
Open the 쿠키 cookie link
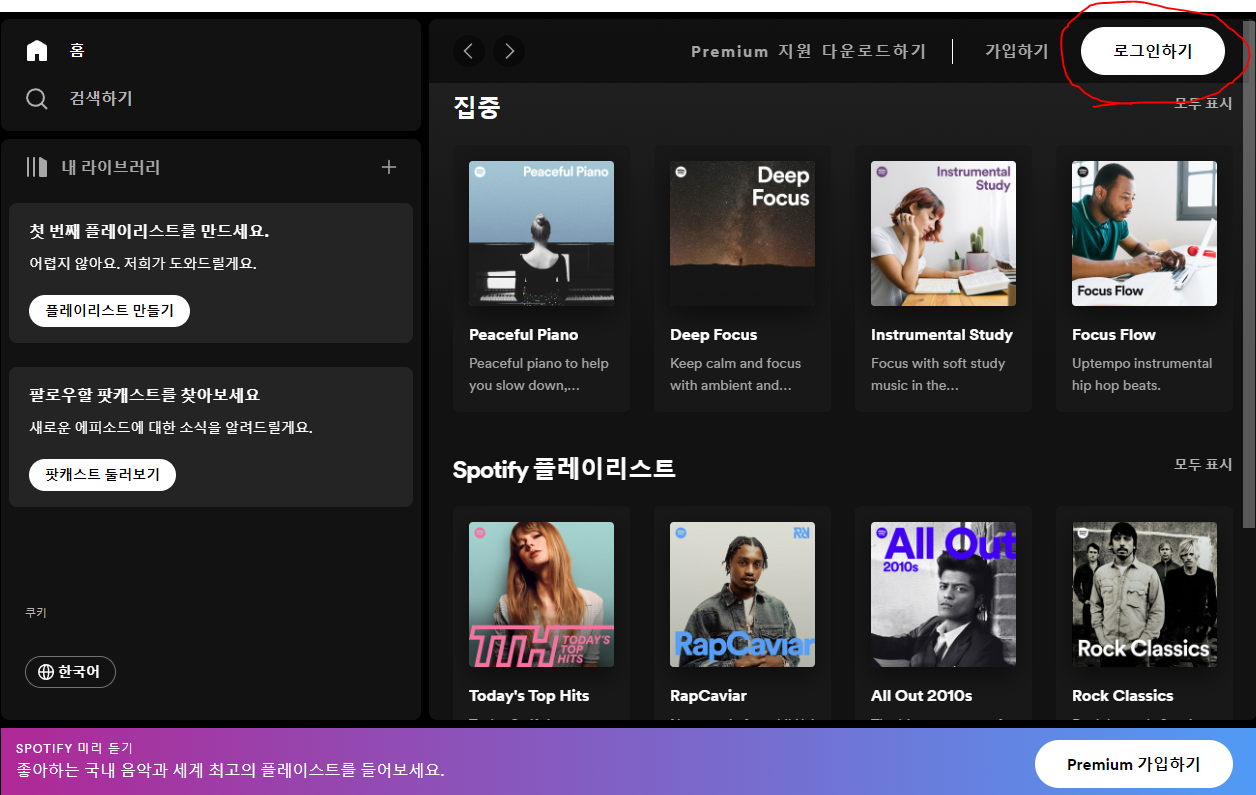(36, 613)
